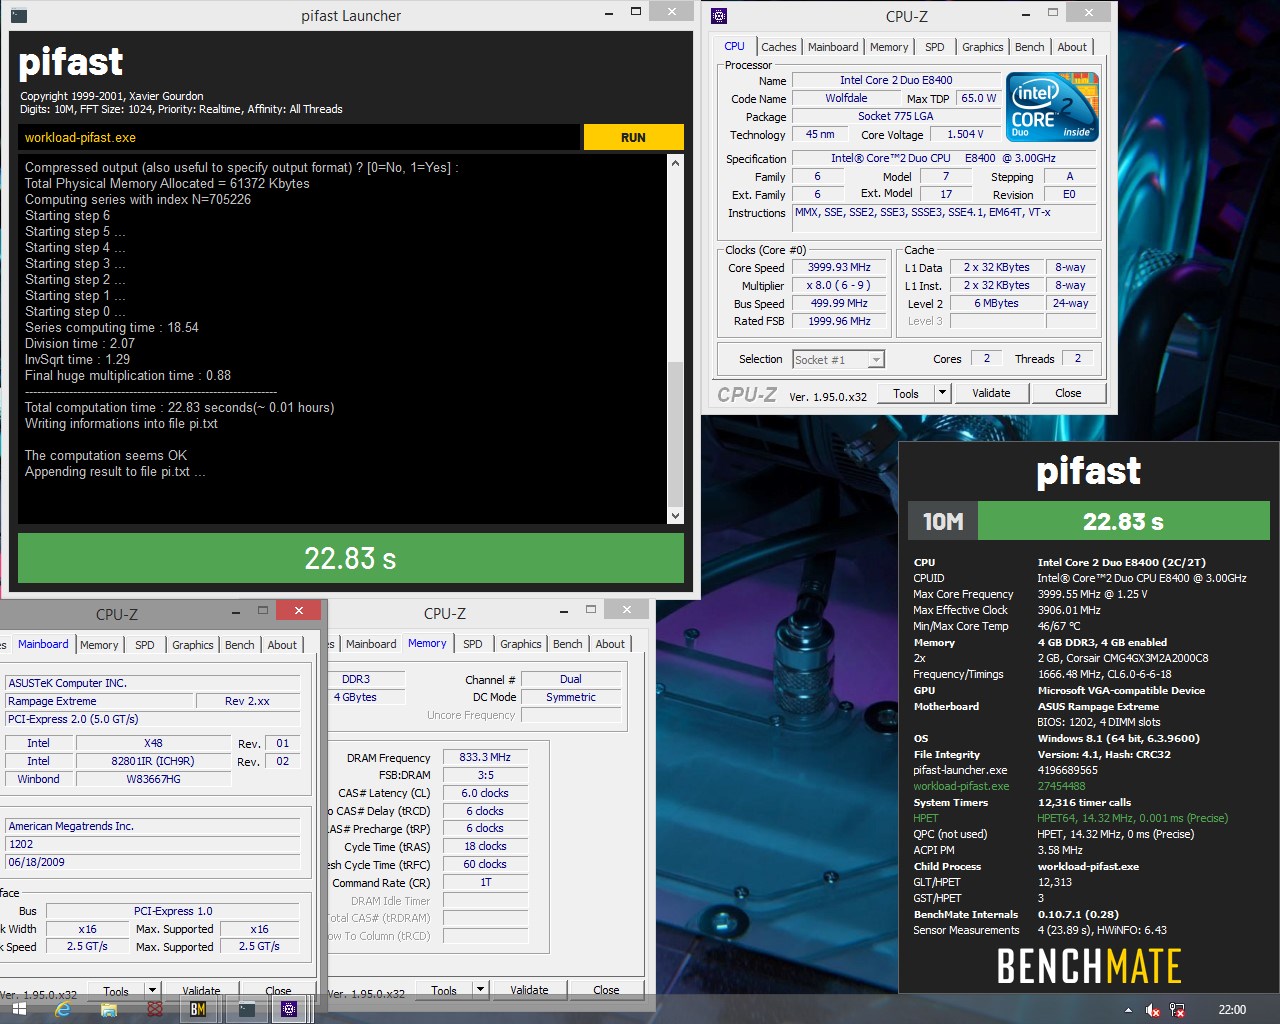
Task: Click the pifast Launcher title bar icon
Action: (x=18, y=15)
